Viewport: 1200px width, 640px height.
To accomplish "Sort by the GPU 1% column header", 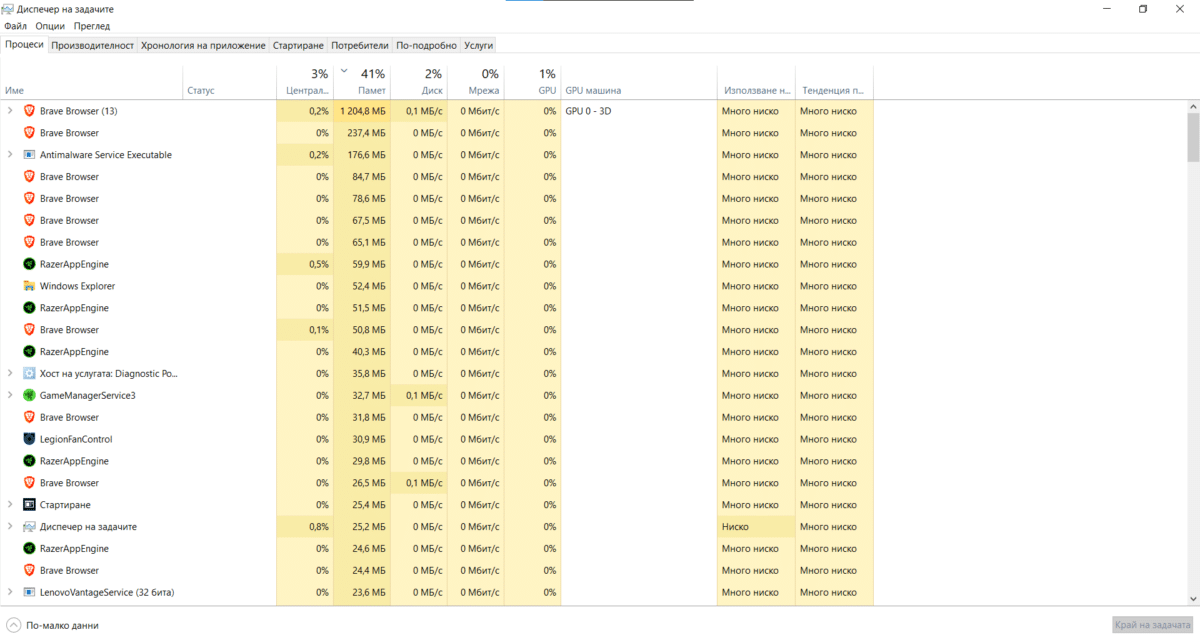I will tap(533, 82).
